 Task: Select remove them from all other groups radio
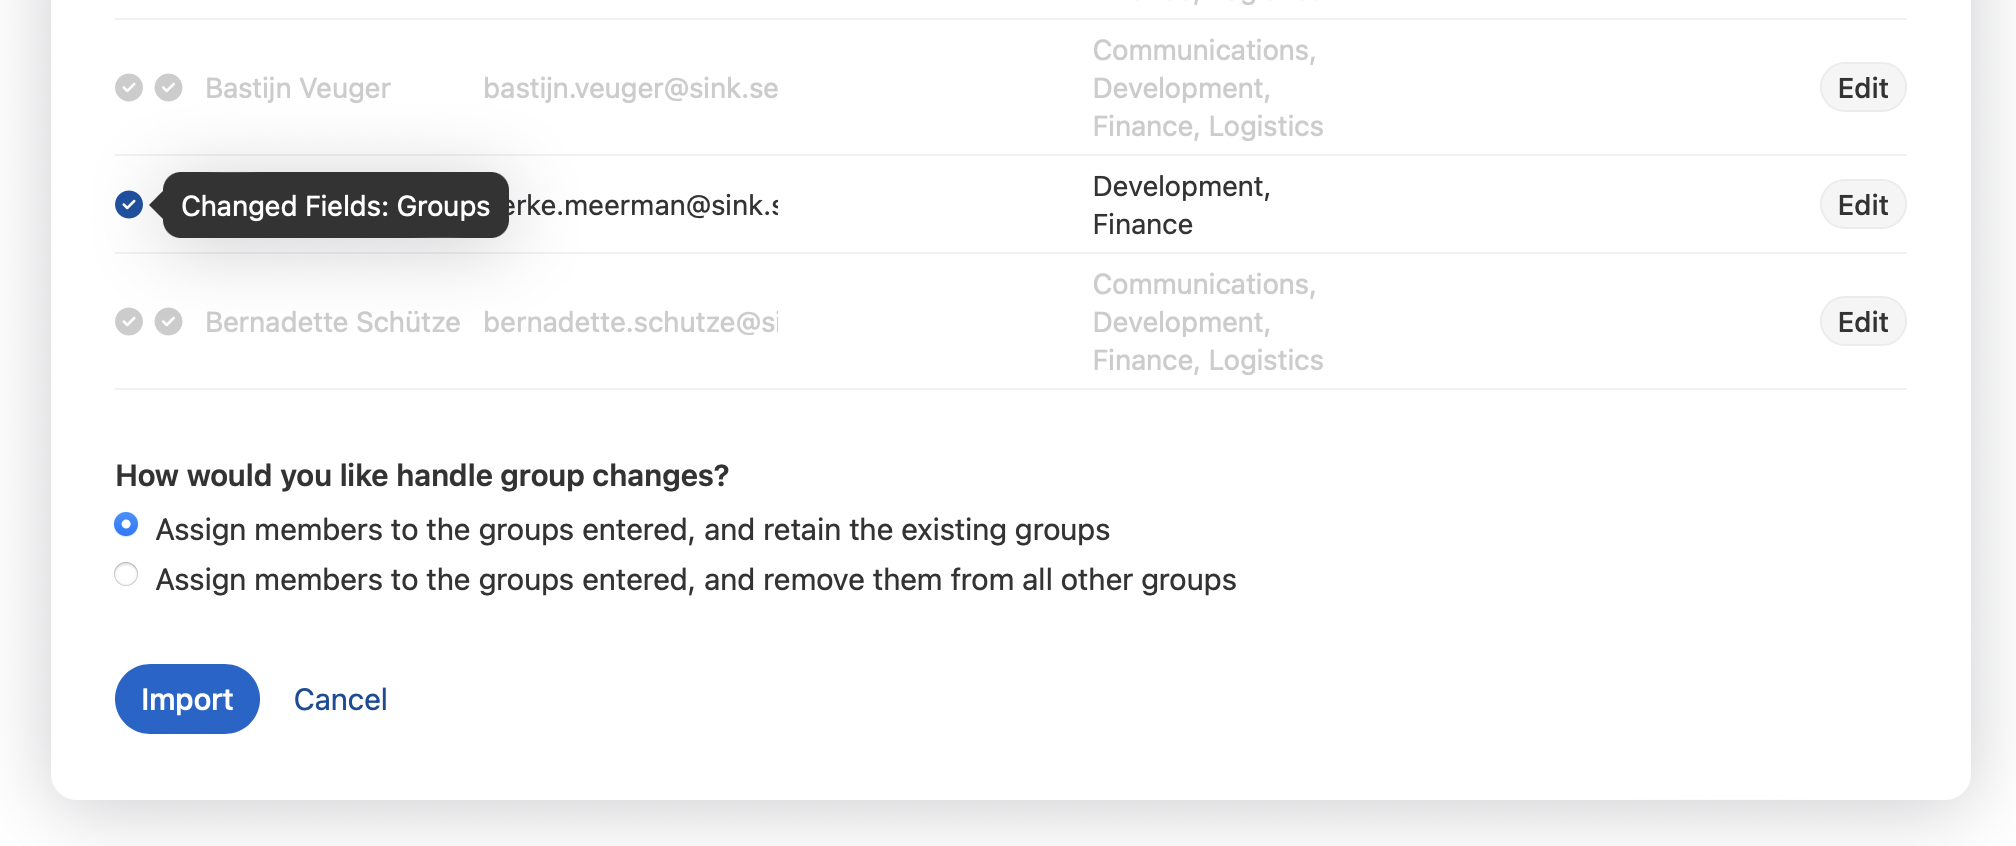(126, 574)
